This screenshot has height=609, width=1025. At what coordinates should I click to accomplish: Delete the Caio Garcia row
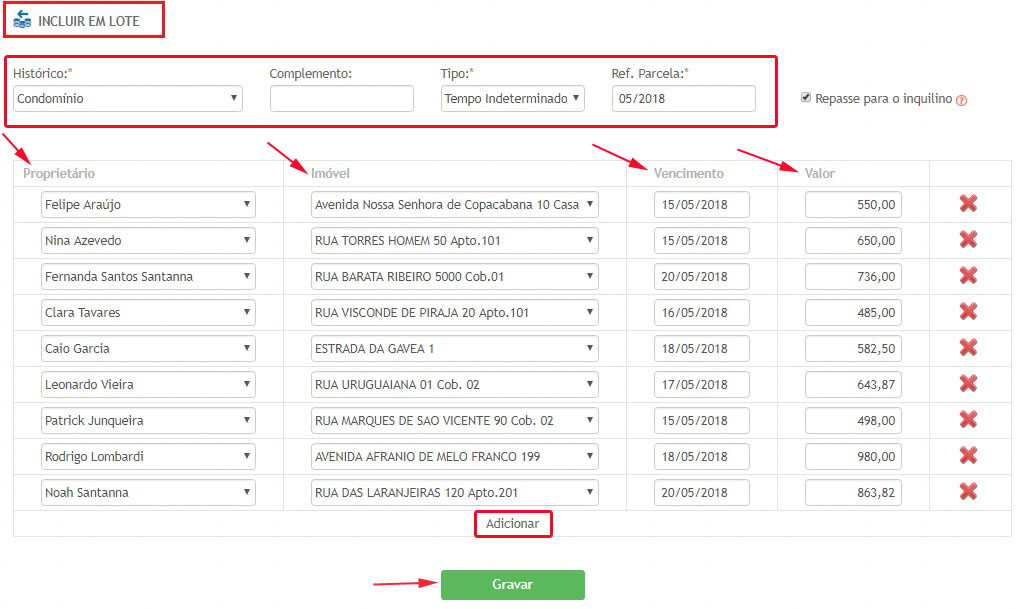[967, 348]
